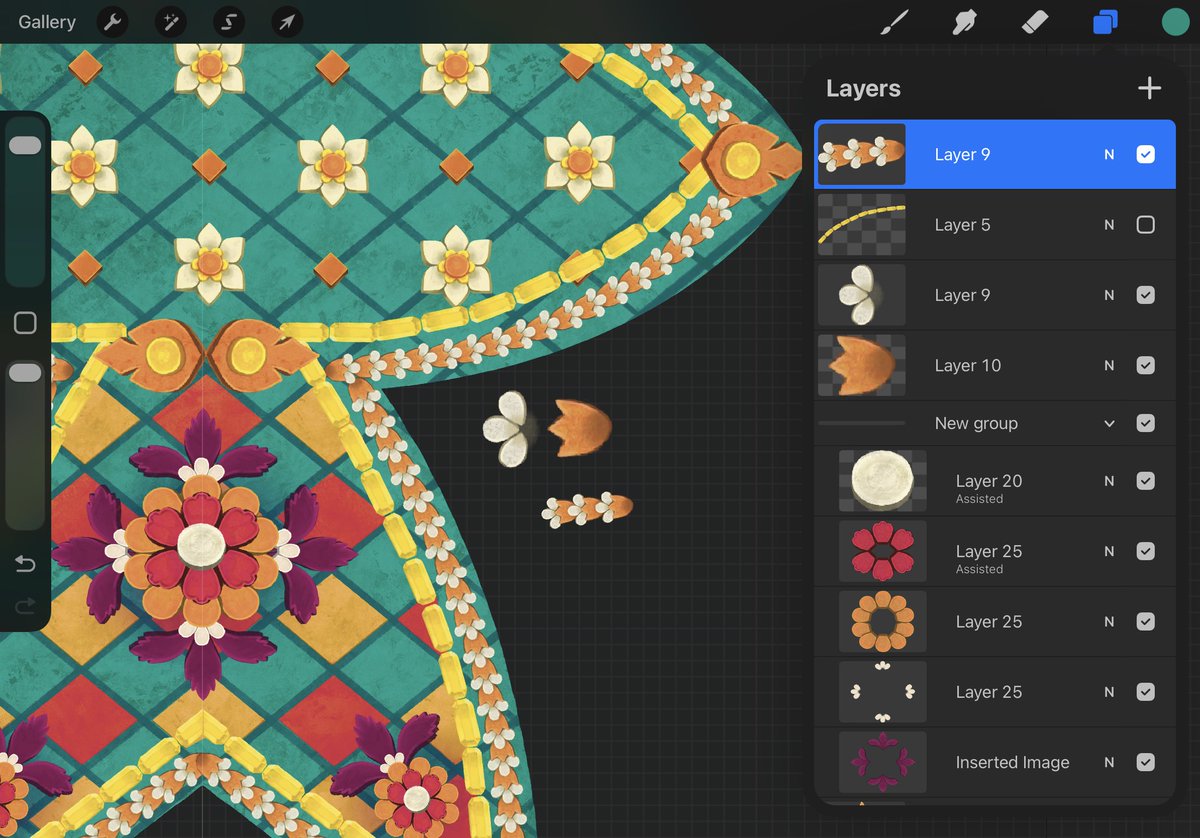Tap the square Modify button in sidebar

[x=25, y=322]
